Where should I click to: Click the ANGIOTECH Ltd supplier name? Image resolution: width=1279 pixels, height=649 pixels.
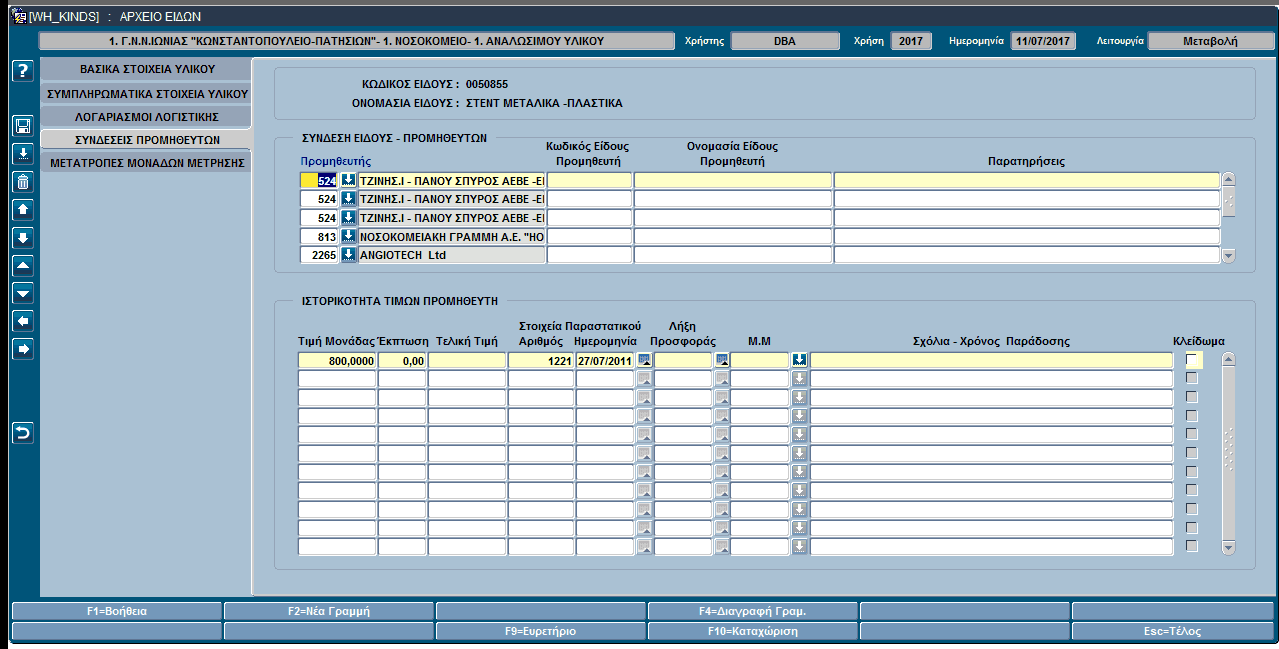(452, 255)
